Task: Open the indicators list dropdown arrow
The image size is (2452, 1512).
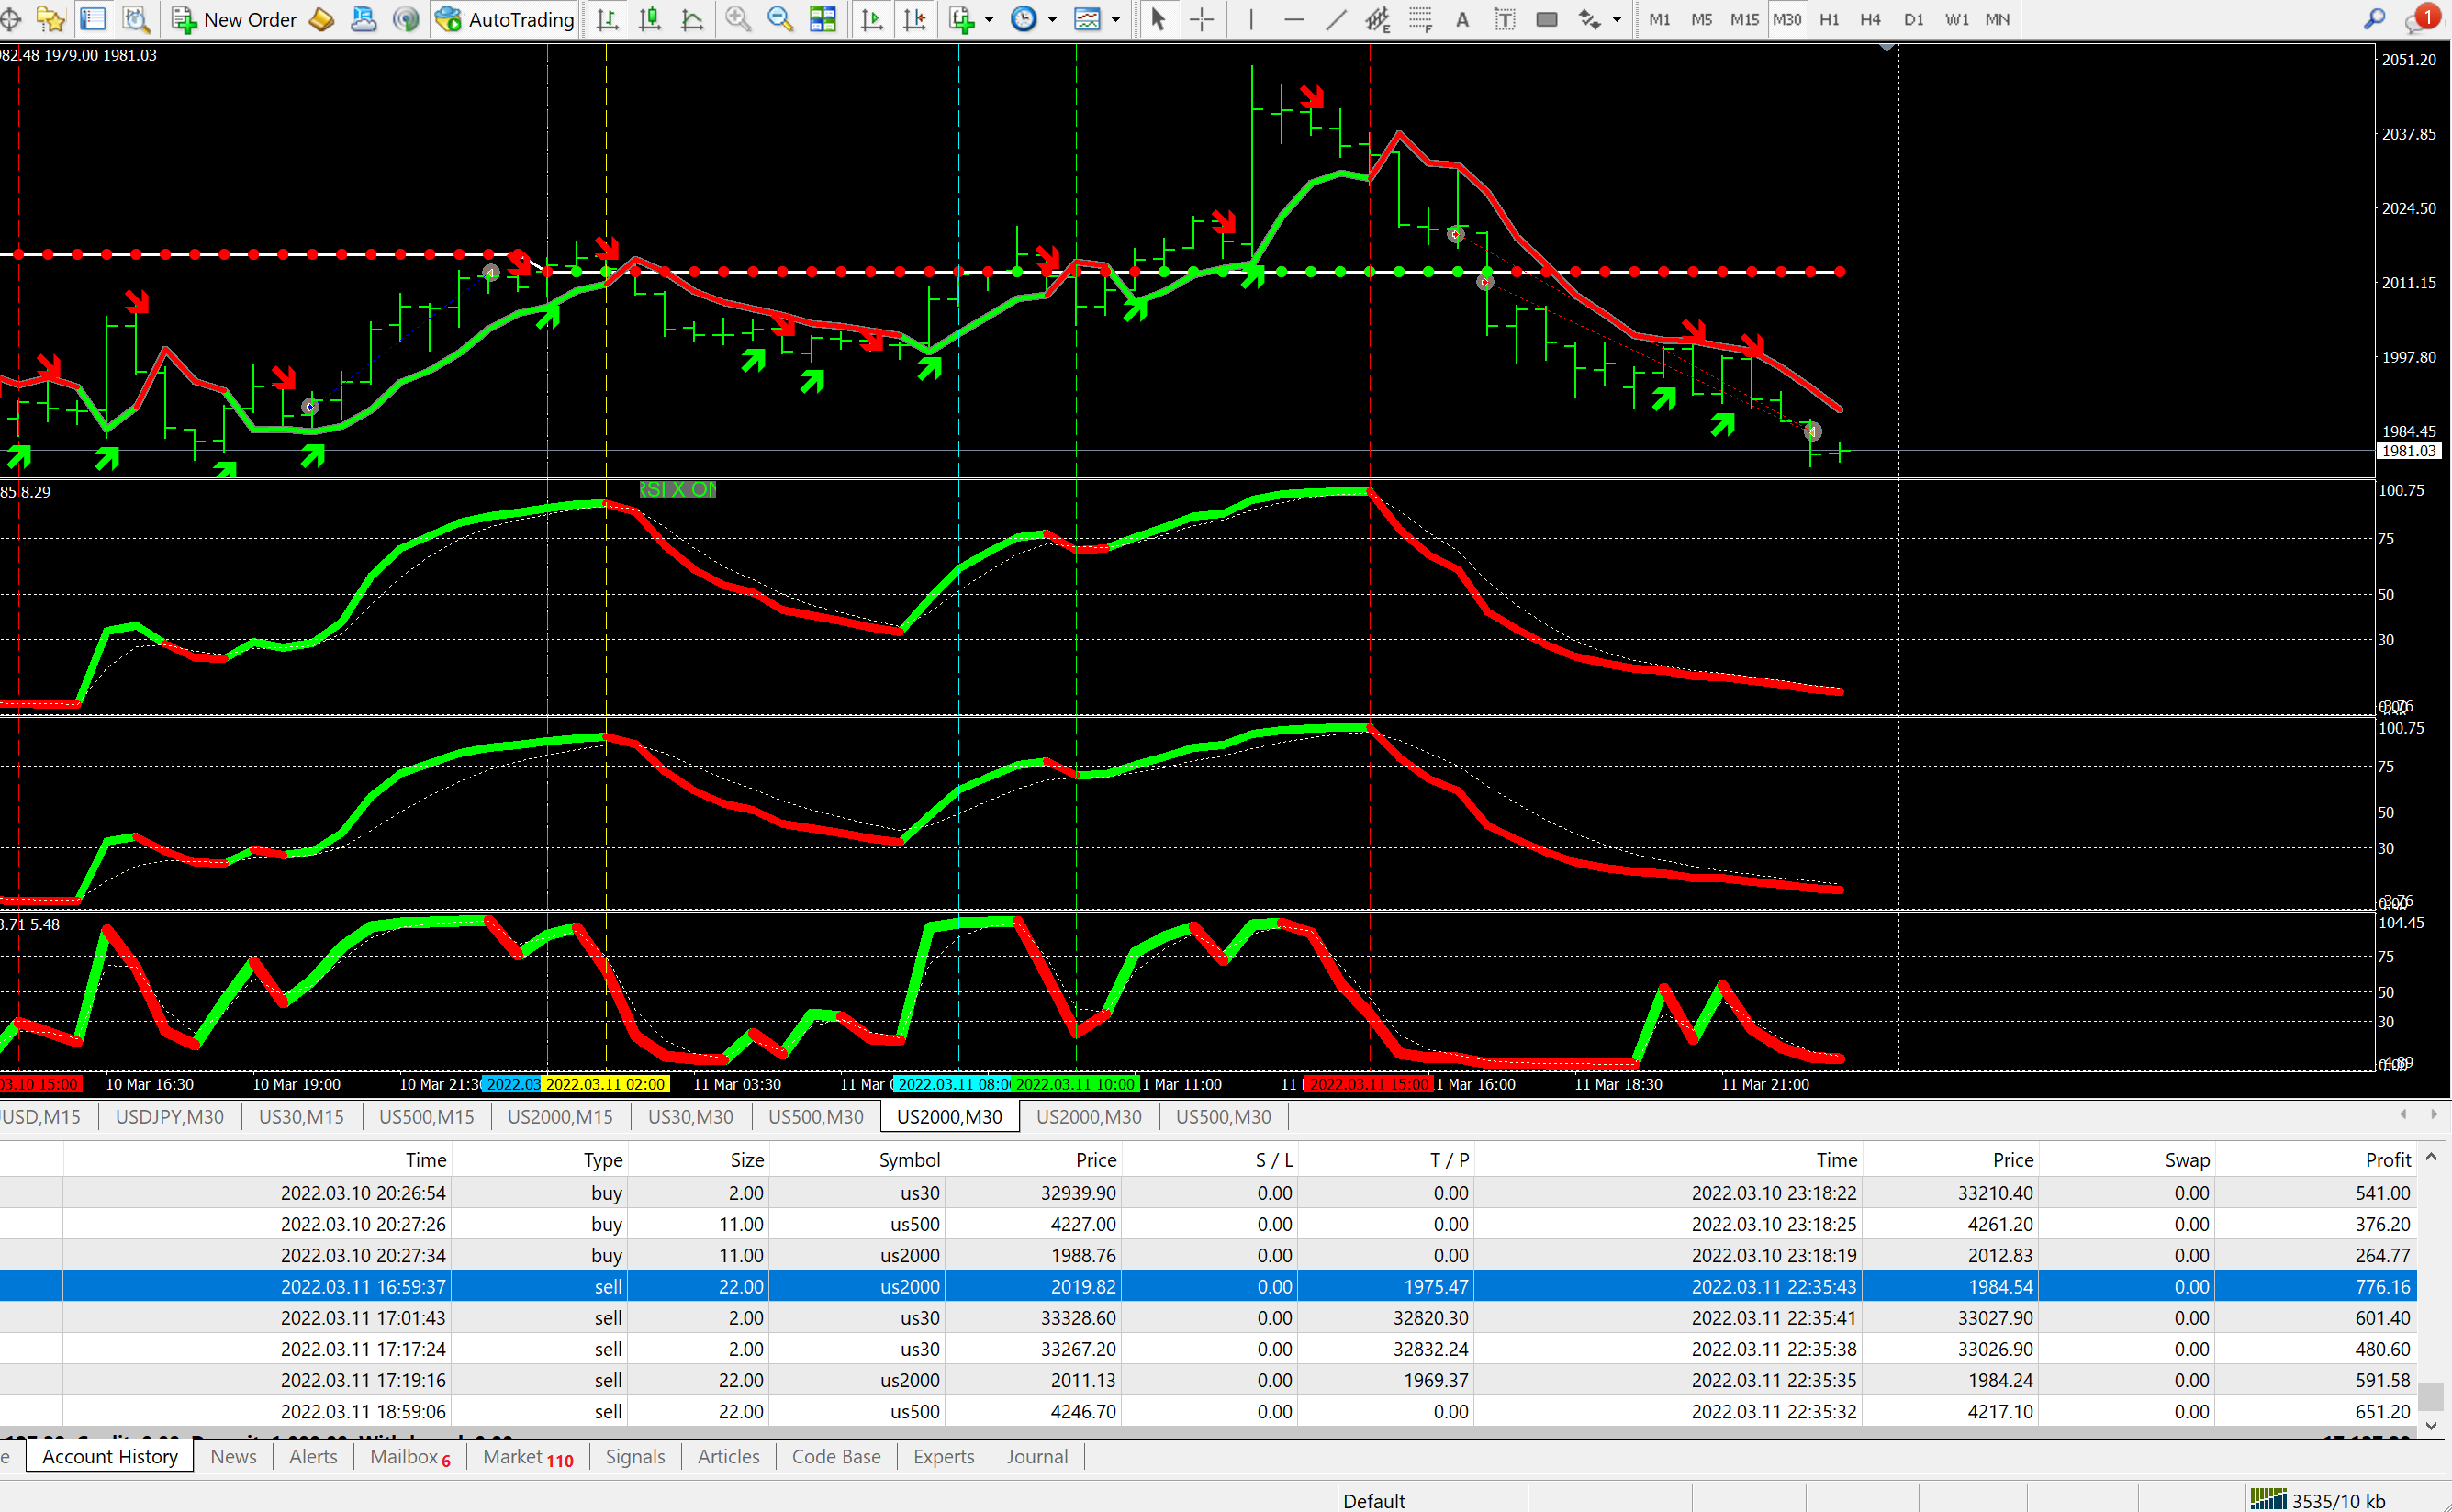Action: point(989,19)
